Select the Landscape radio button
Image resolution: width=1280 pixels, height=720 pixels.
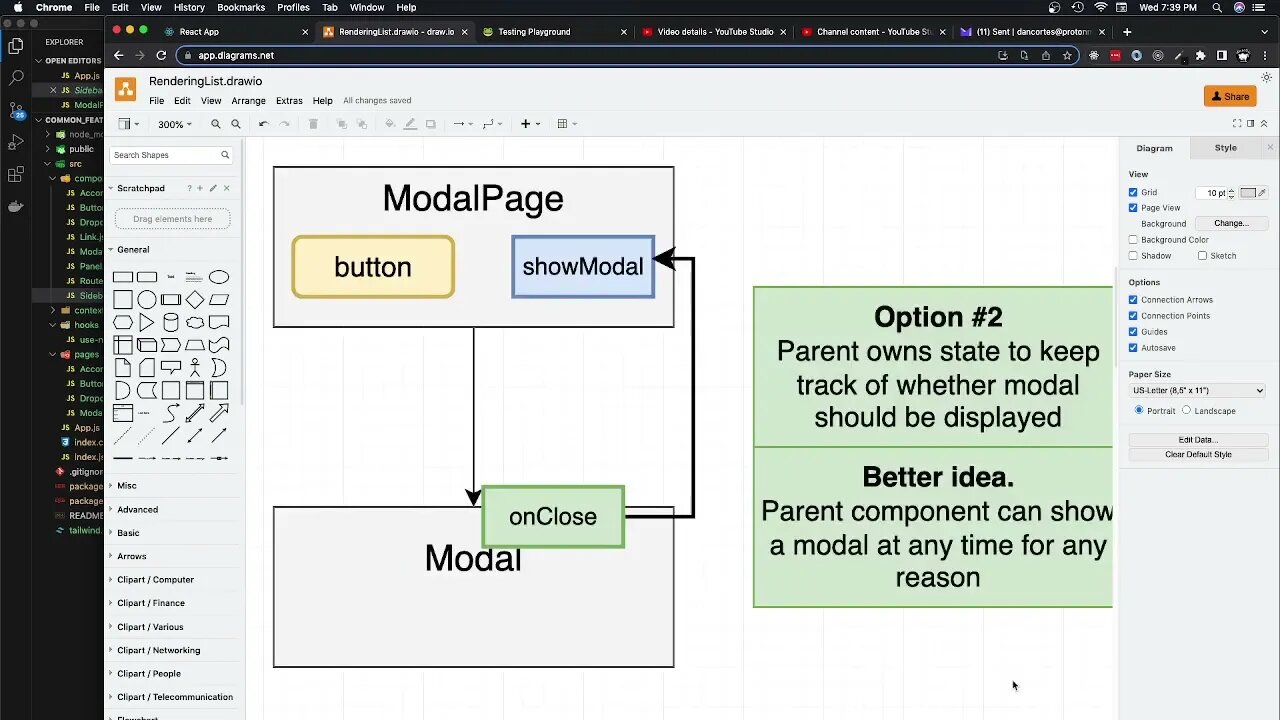click(x=1187, y=410)
